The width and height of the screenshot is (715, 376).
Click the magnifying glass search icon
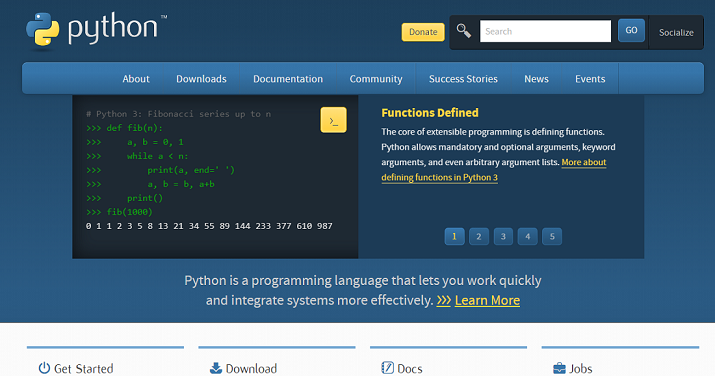click(x=464, y=31)
